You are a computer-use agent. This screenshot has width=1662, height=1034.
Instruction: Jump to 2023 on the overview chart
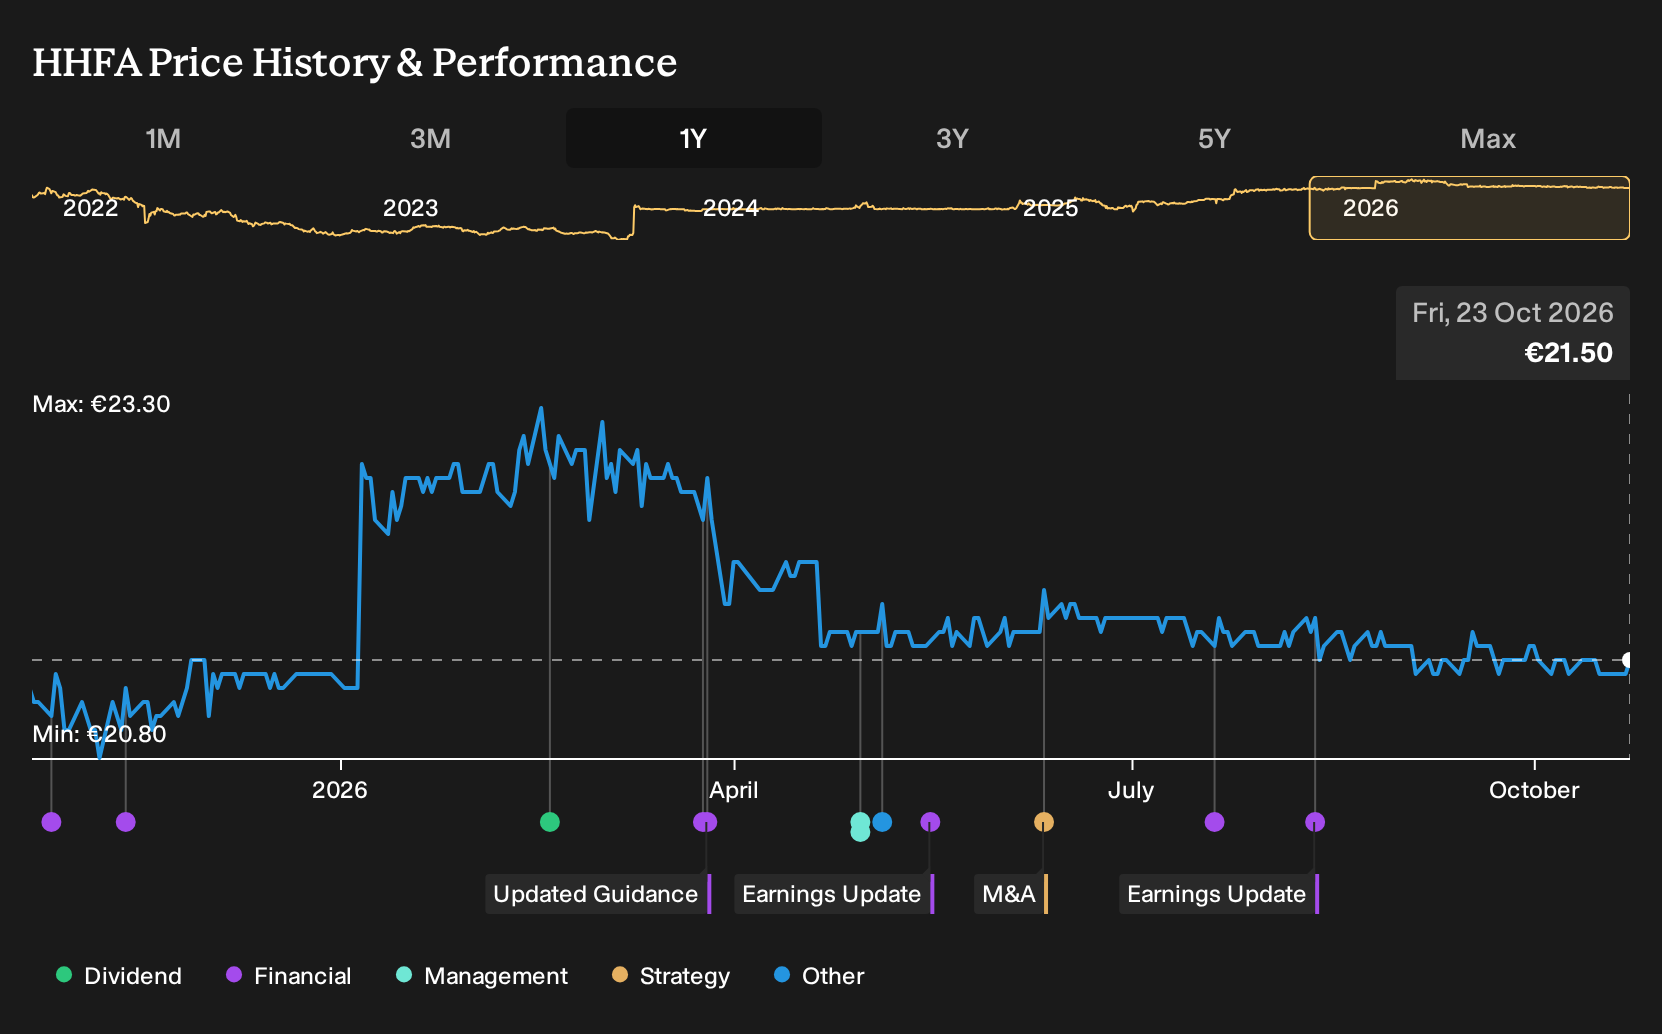(x=411, y=208)
